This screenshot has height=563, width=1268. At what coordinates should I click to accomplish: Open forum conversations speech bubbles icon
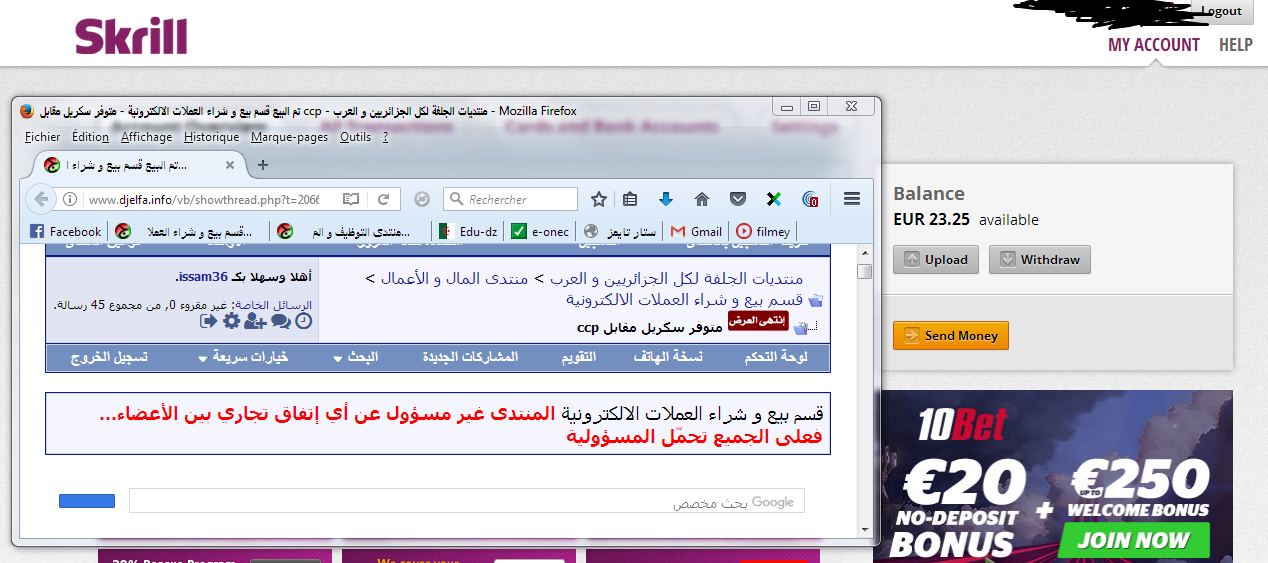tap(280, 321)
